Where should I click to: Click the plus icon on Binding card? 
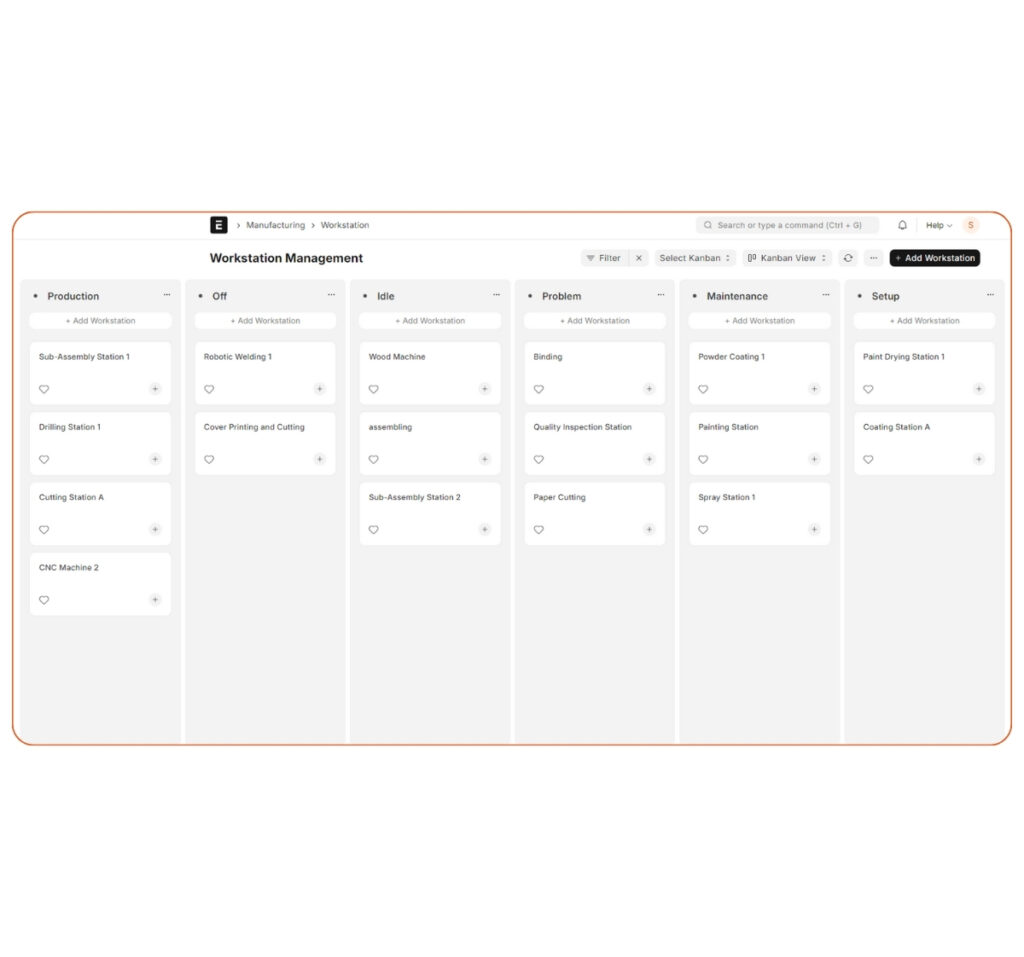point(649,389)
